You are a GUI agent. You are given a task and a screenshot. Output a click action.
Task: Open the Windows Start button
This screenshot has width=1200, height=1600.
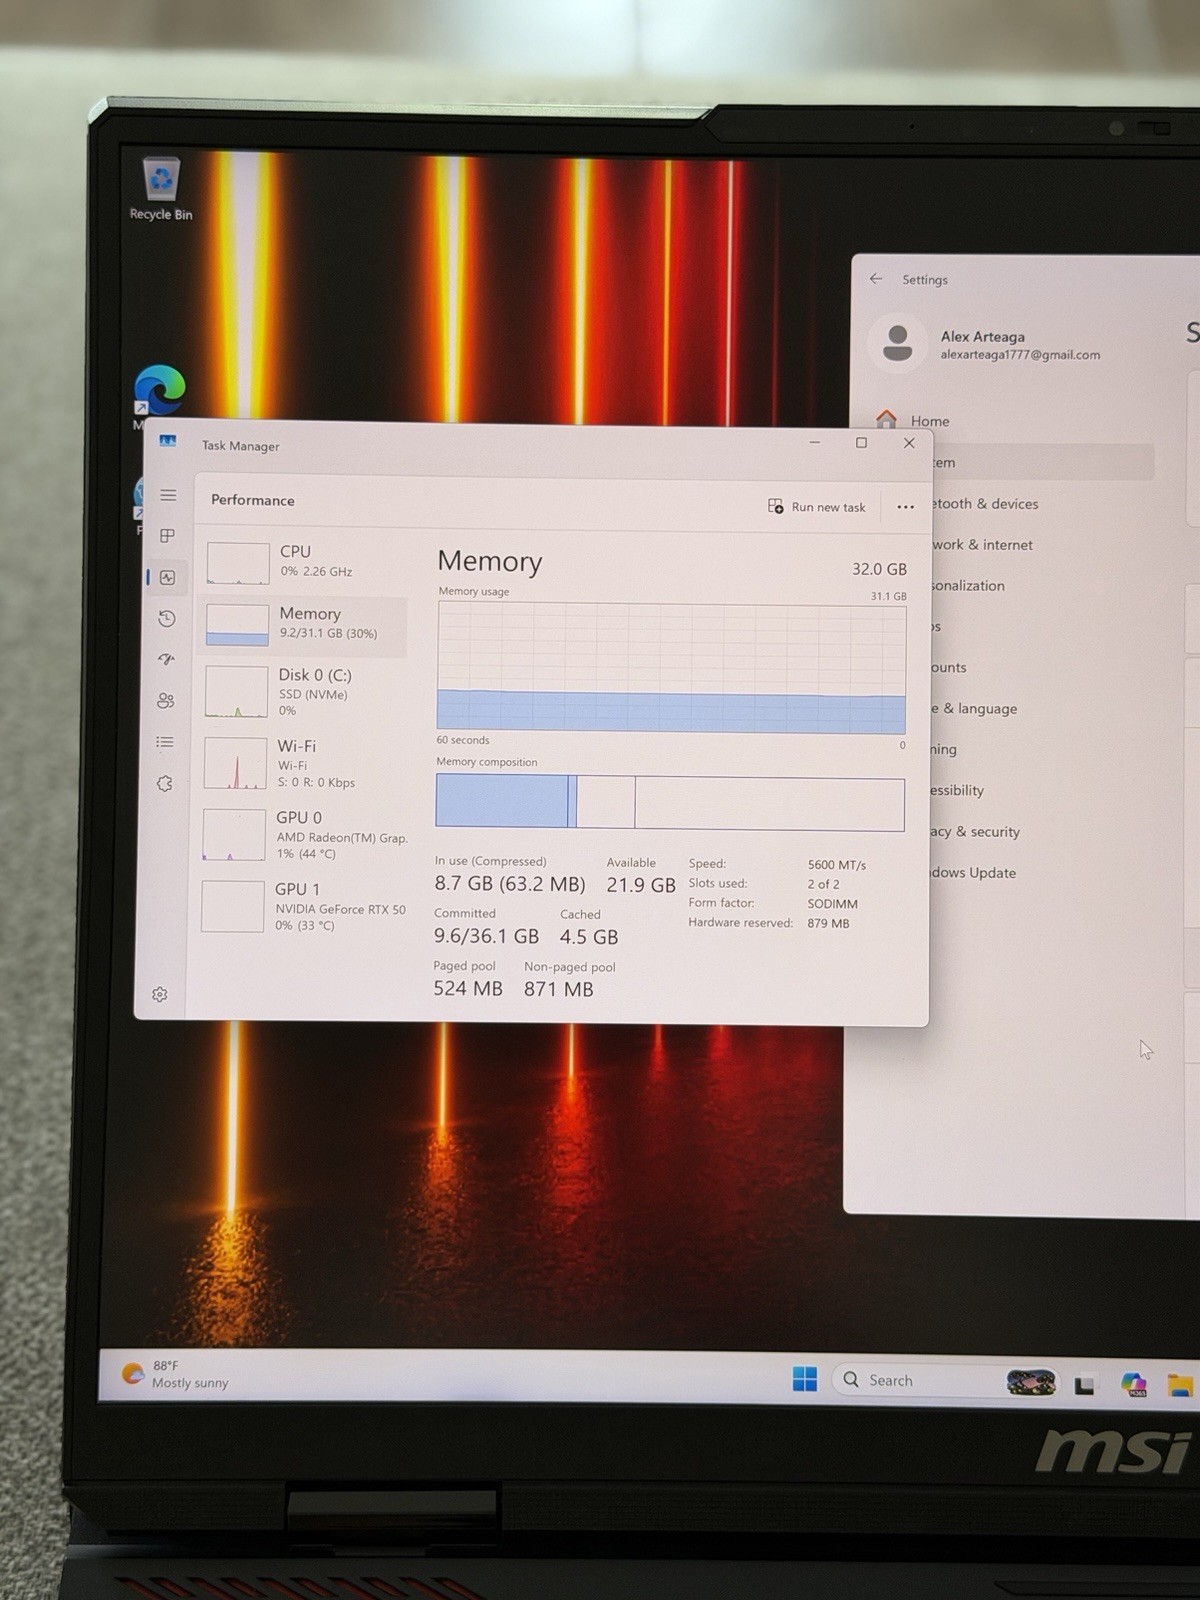[x=804, y=1379]
